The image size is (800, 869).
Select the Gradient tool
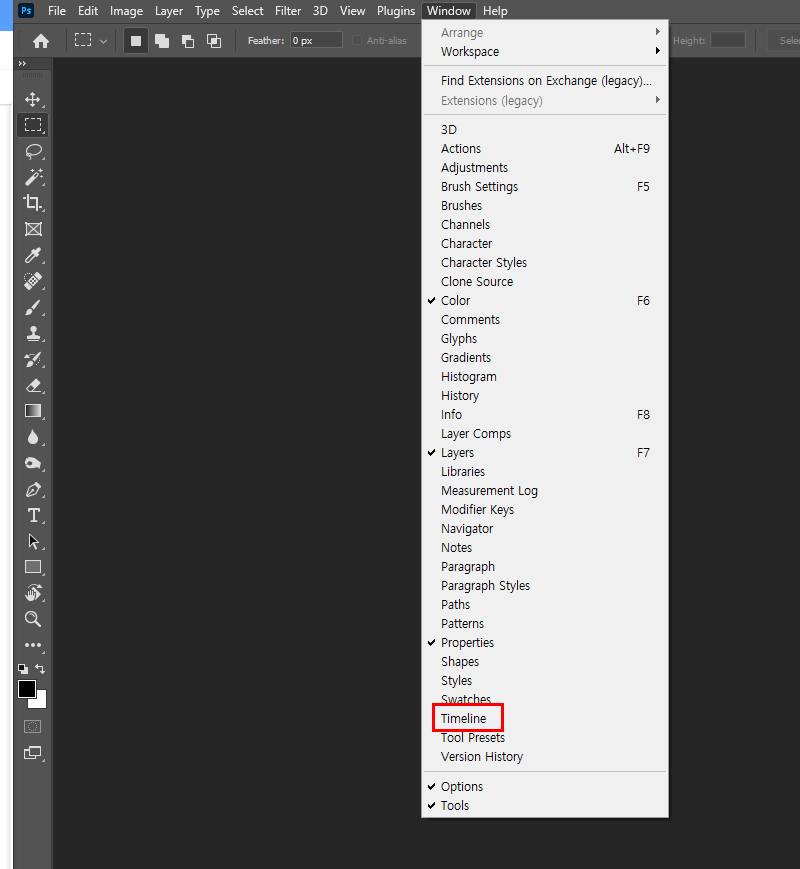tap(33, 411)
